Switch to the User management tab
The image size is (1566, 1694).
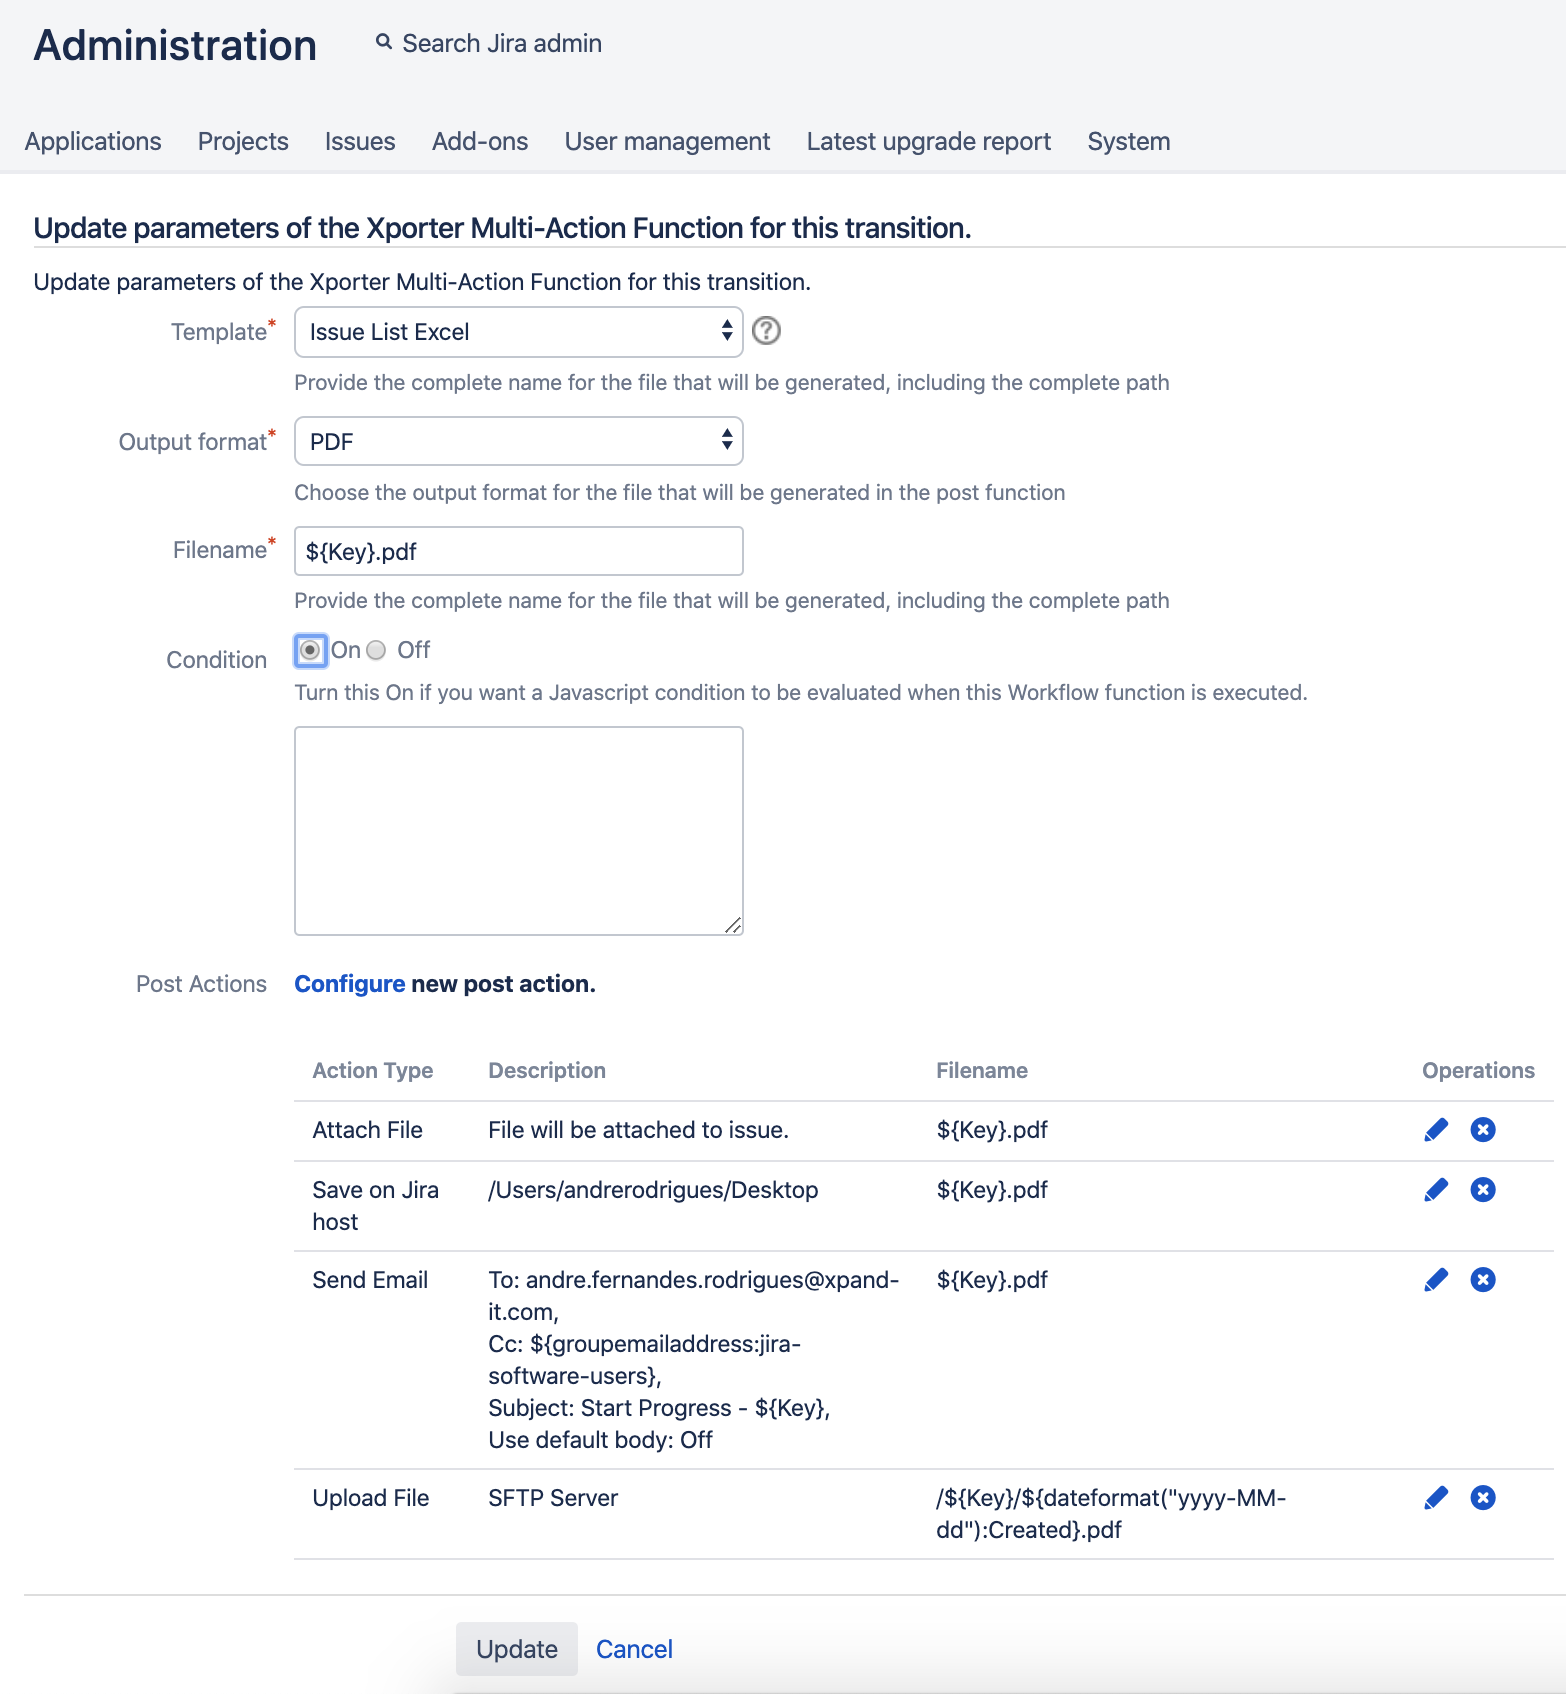pos(667,142)
